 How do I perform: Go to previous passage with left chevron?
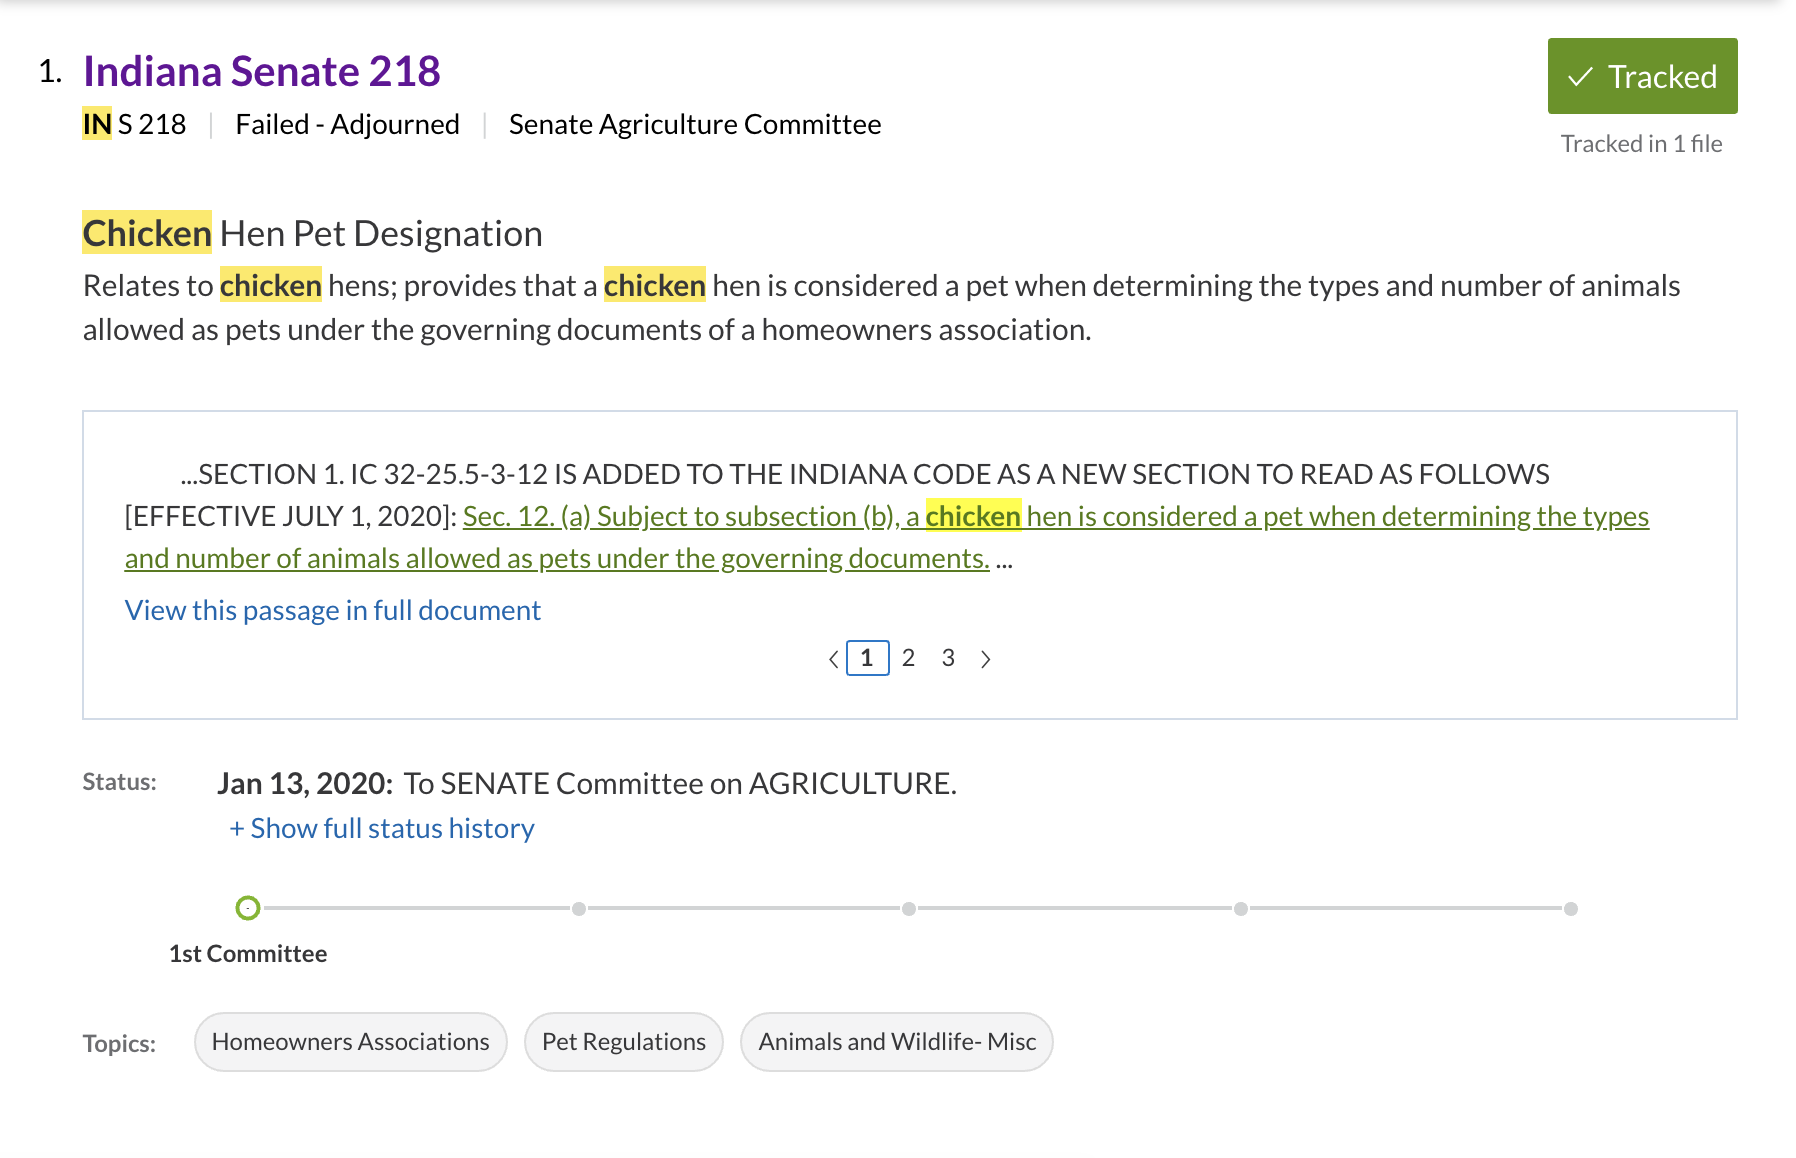(832, 659)
